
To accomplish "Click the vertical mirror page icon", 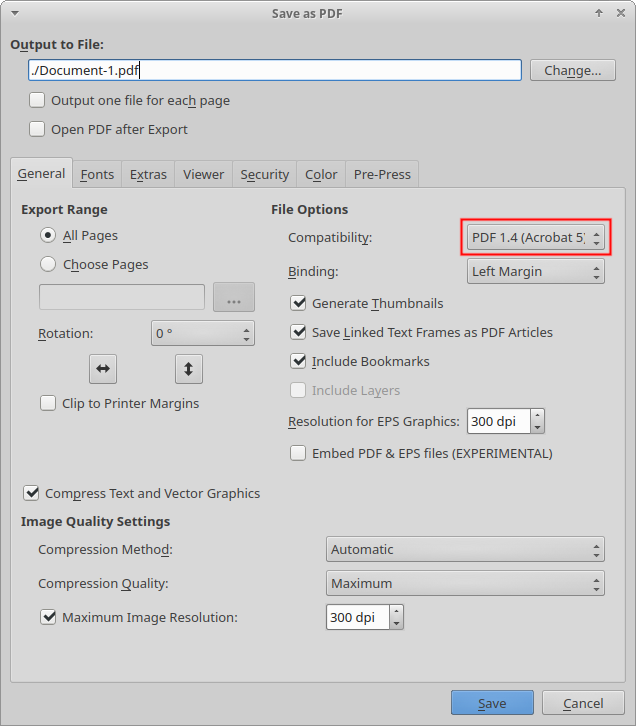I will tap(188, 368).
